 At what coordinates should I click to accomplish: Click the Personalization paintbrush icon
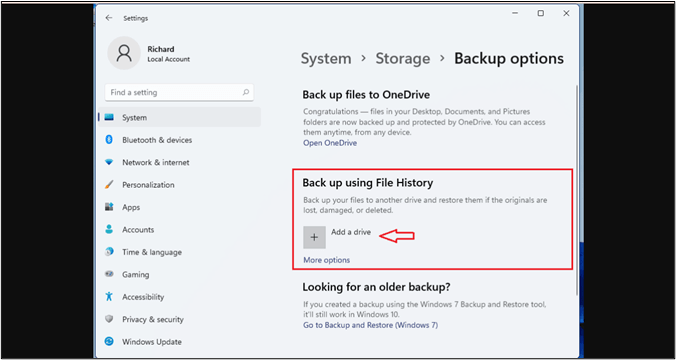pos(109,185)
